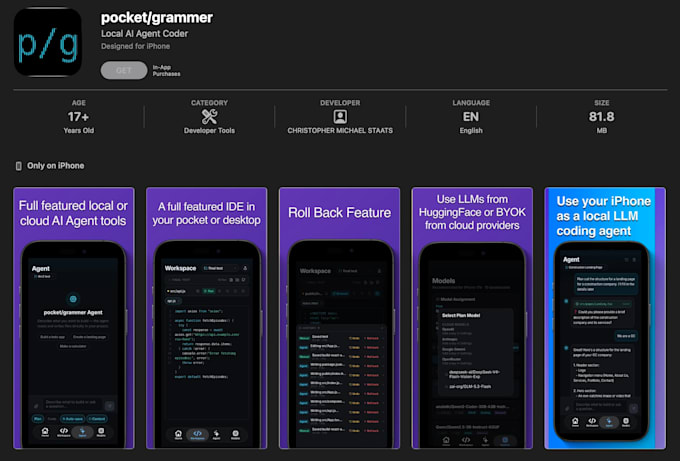Click the '81.8' size value
The image size is (680, 461).
click(x=602, y=117)
